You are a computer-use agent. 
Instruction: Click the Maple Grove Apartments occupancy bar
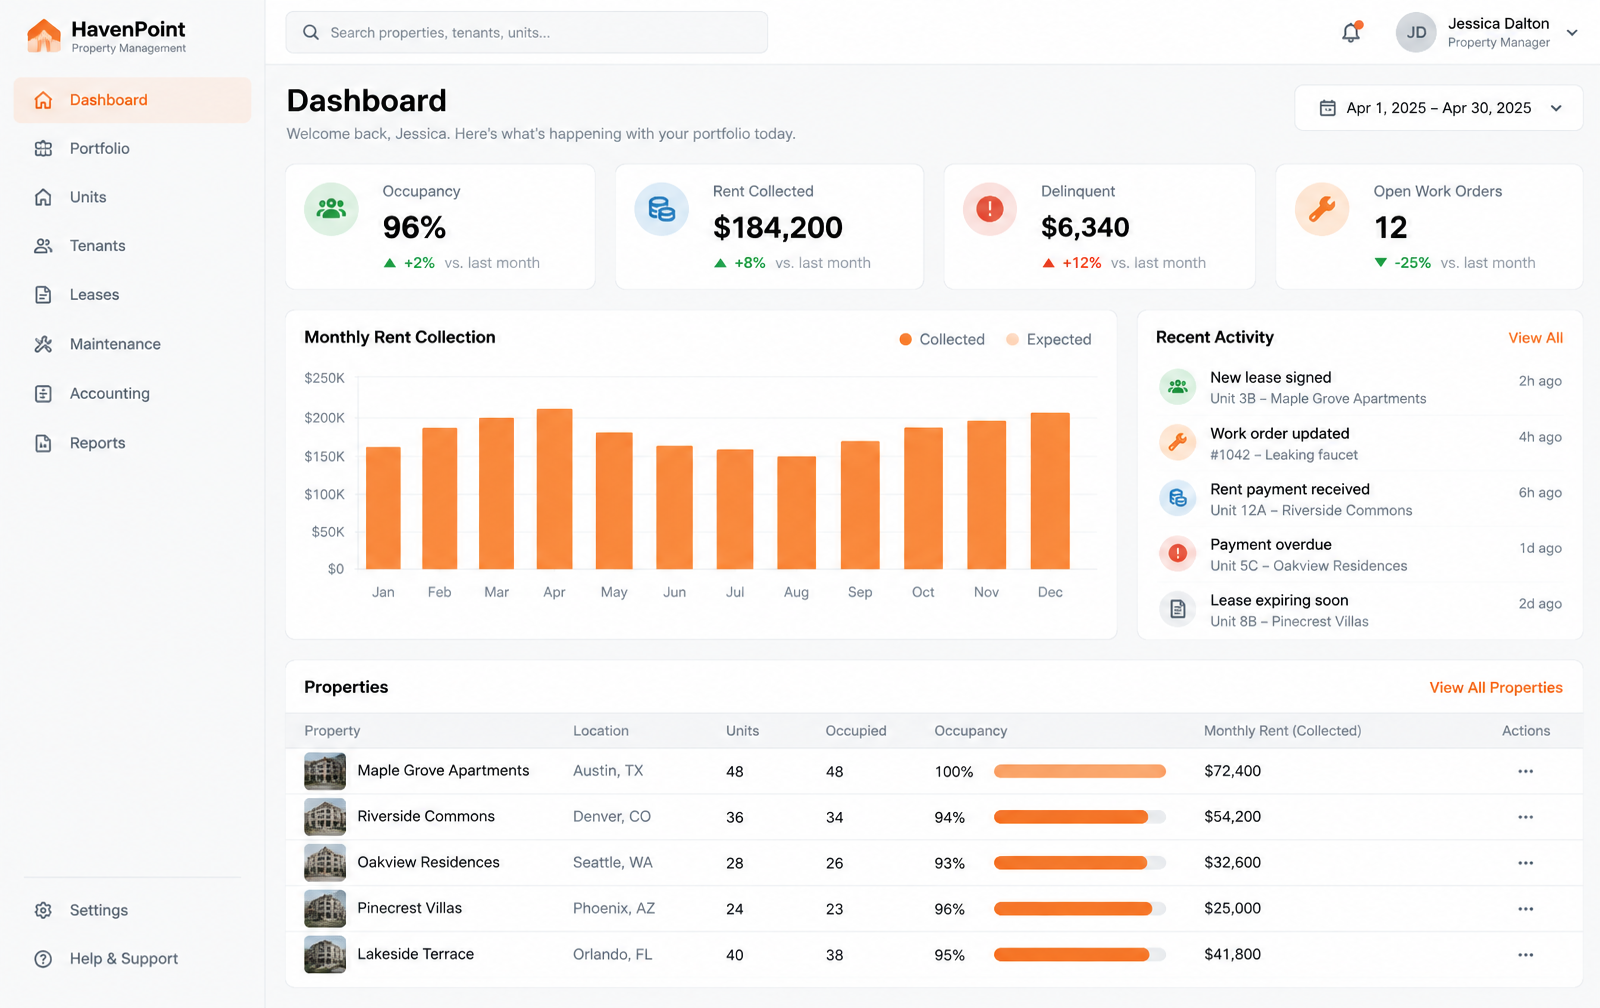pyautogui.click(x=1080, y=771)
